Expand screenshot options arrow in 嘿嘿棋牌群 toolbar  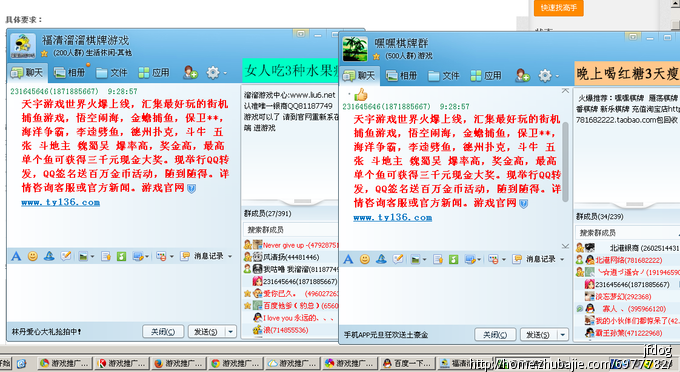479,260
